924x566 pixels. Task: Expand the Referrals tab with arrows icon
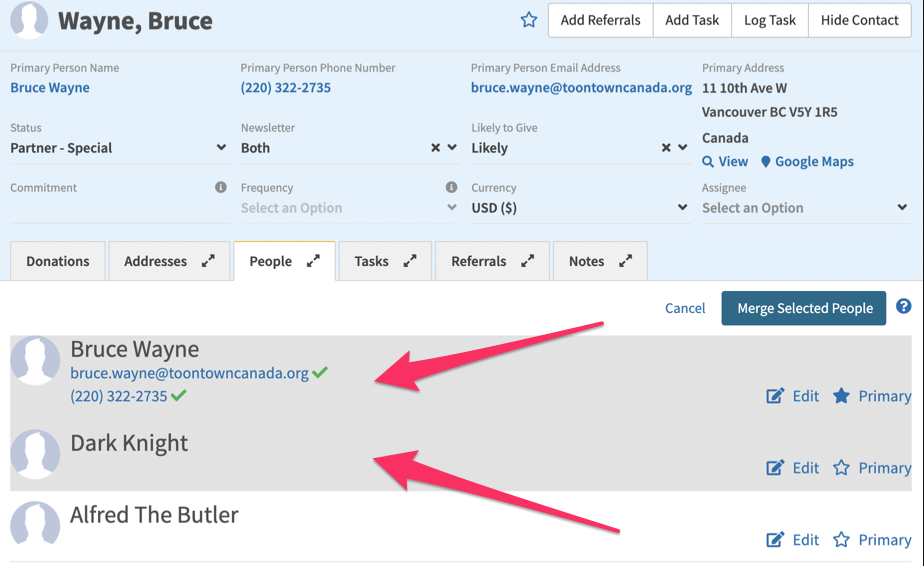click(527, 261)
